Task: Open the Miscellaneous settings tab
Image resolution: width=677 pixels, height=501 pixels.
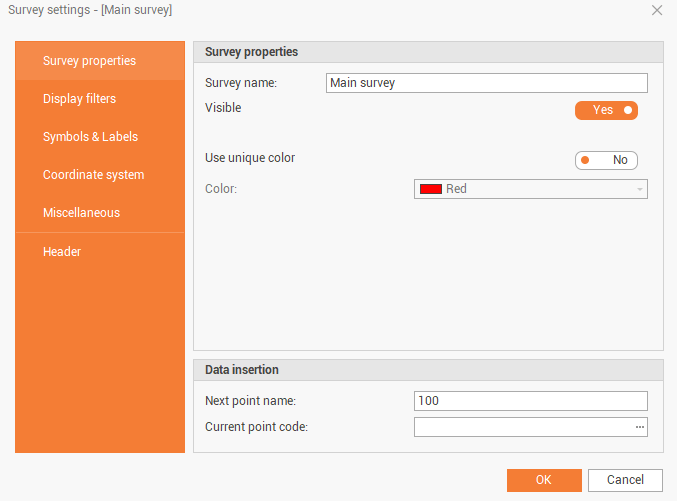Action: 100,213
